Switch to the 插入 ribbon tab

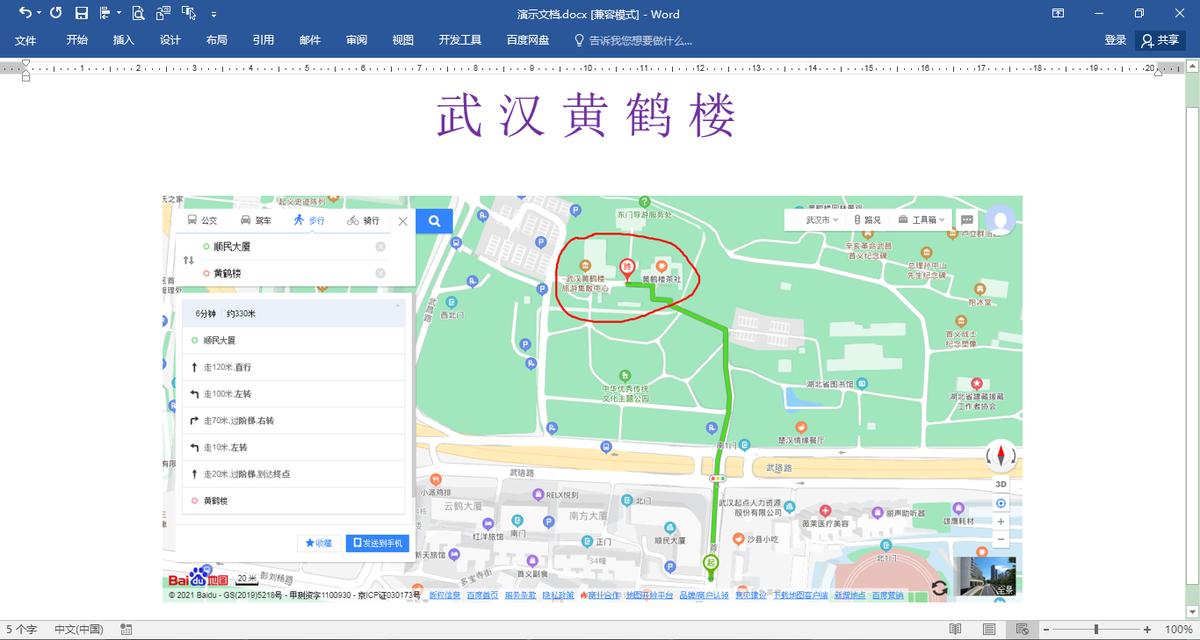124,40
